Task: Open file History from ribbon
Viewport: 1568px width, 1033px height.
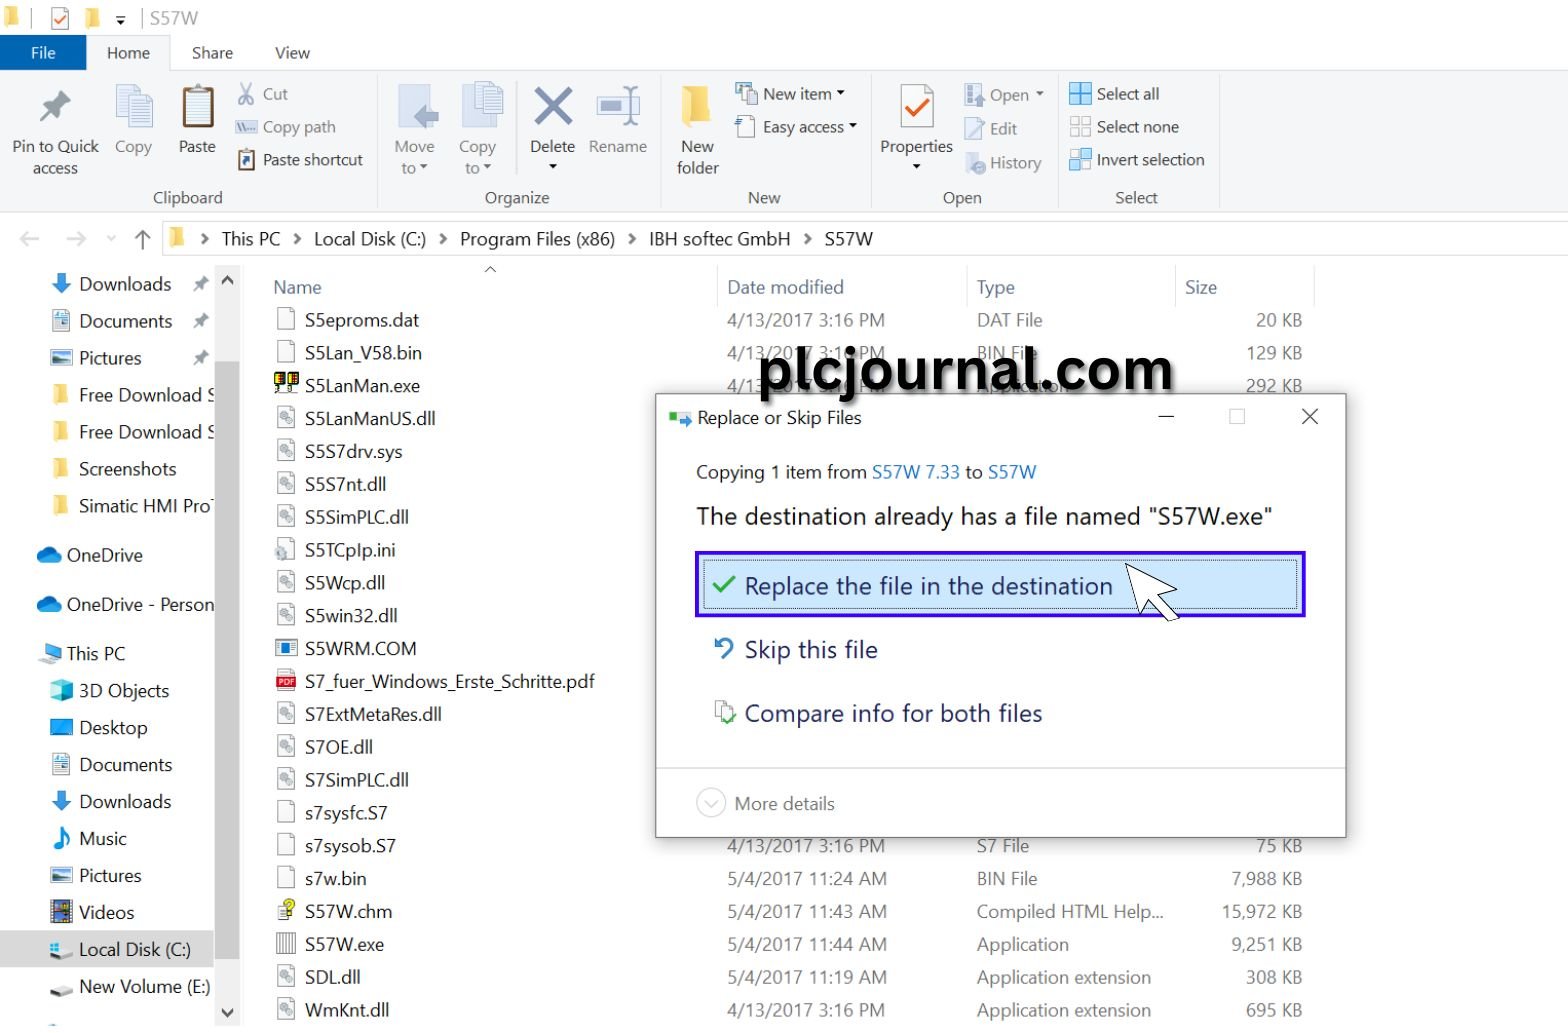Action: [1003, 163]
